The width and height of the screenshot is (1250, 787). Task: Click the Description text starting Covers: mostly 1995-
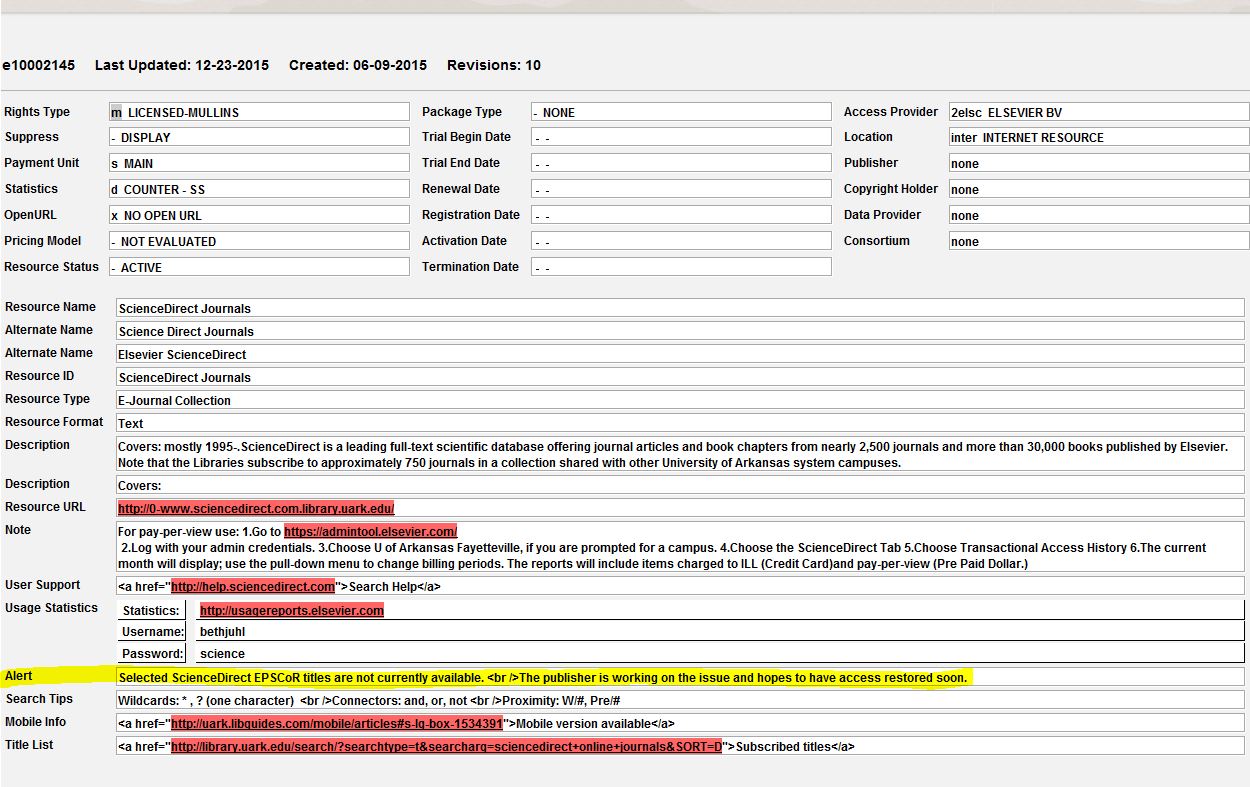pos(680,454)
